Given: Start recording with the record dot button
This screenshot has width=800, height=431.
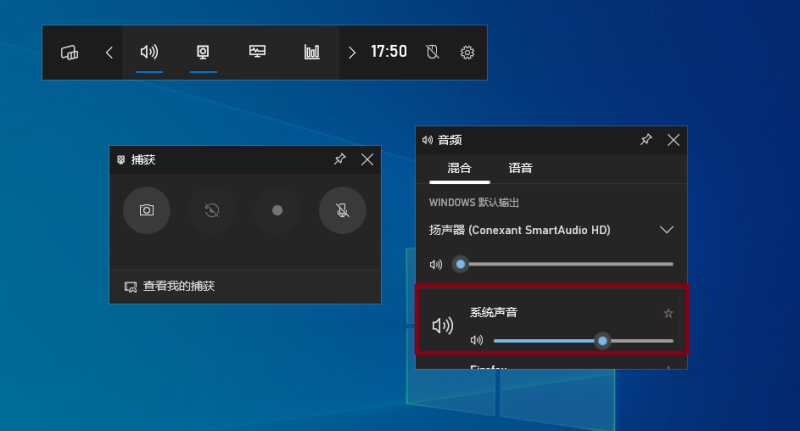Looking at the screenshot, I should (x=277, y=210).
